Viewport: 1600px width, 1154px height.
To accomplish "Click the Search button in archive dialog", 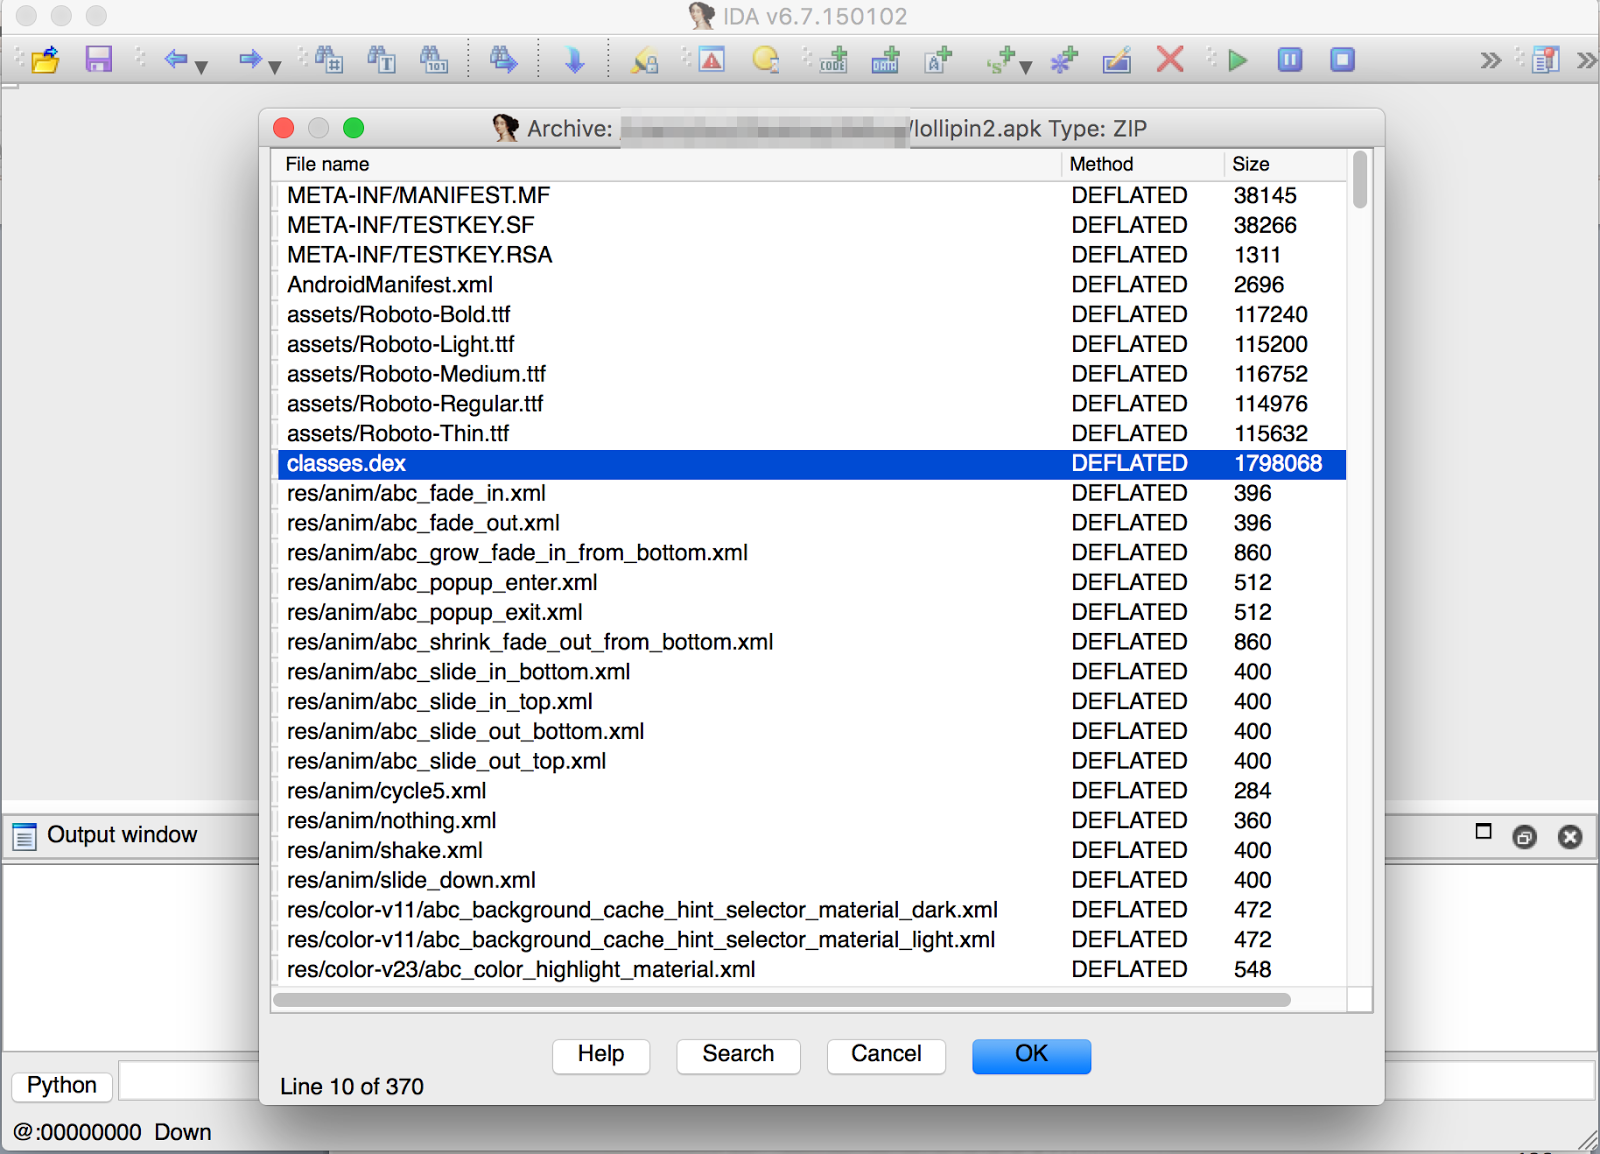I will pos(738,1055).
